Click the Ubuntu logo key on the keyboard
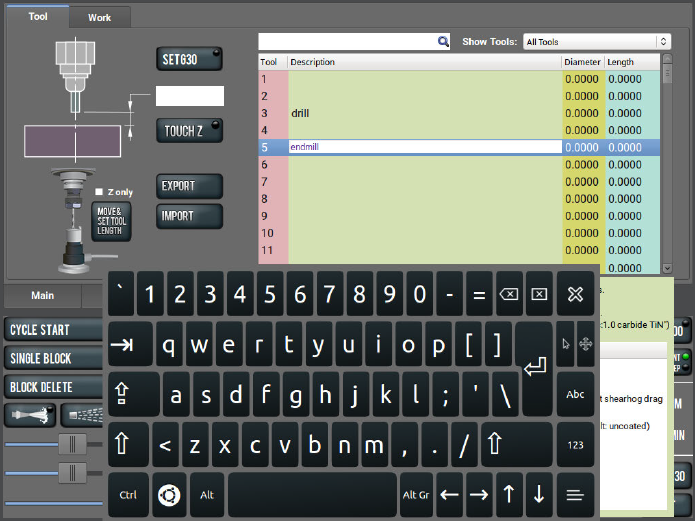This screenshot has height=521, width=695. coord(166,494)
